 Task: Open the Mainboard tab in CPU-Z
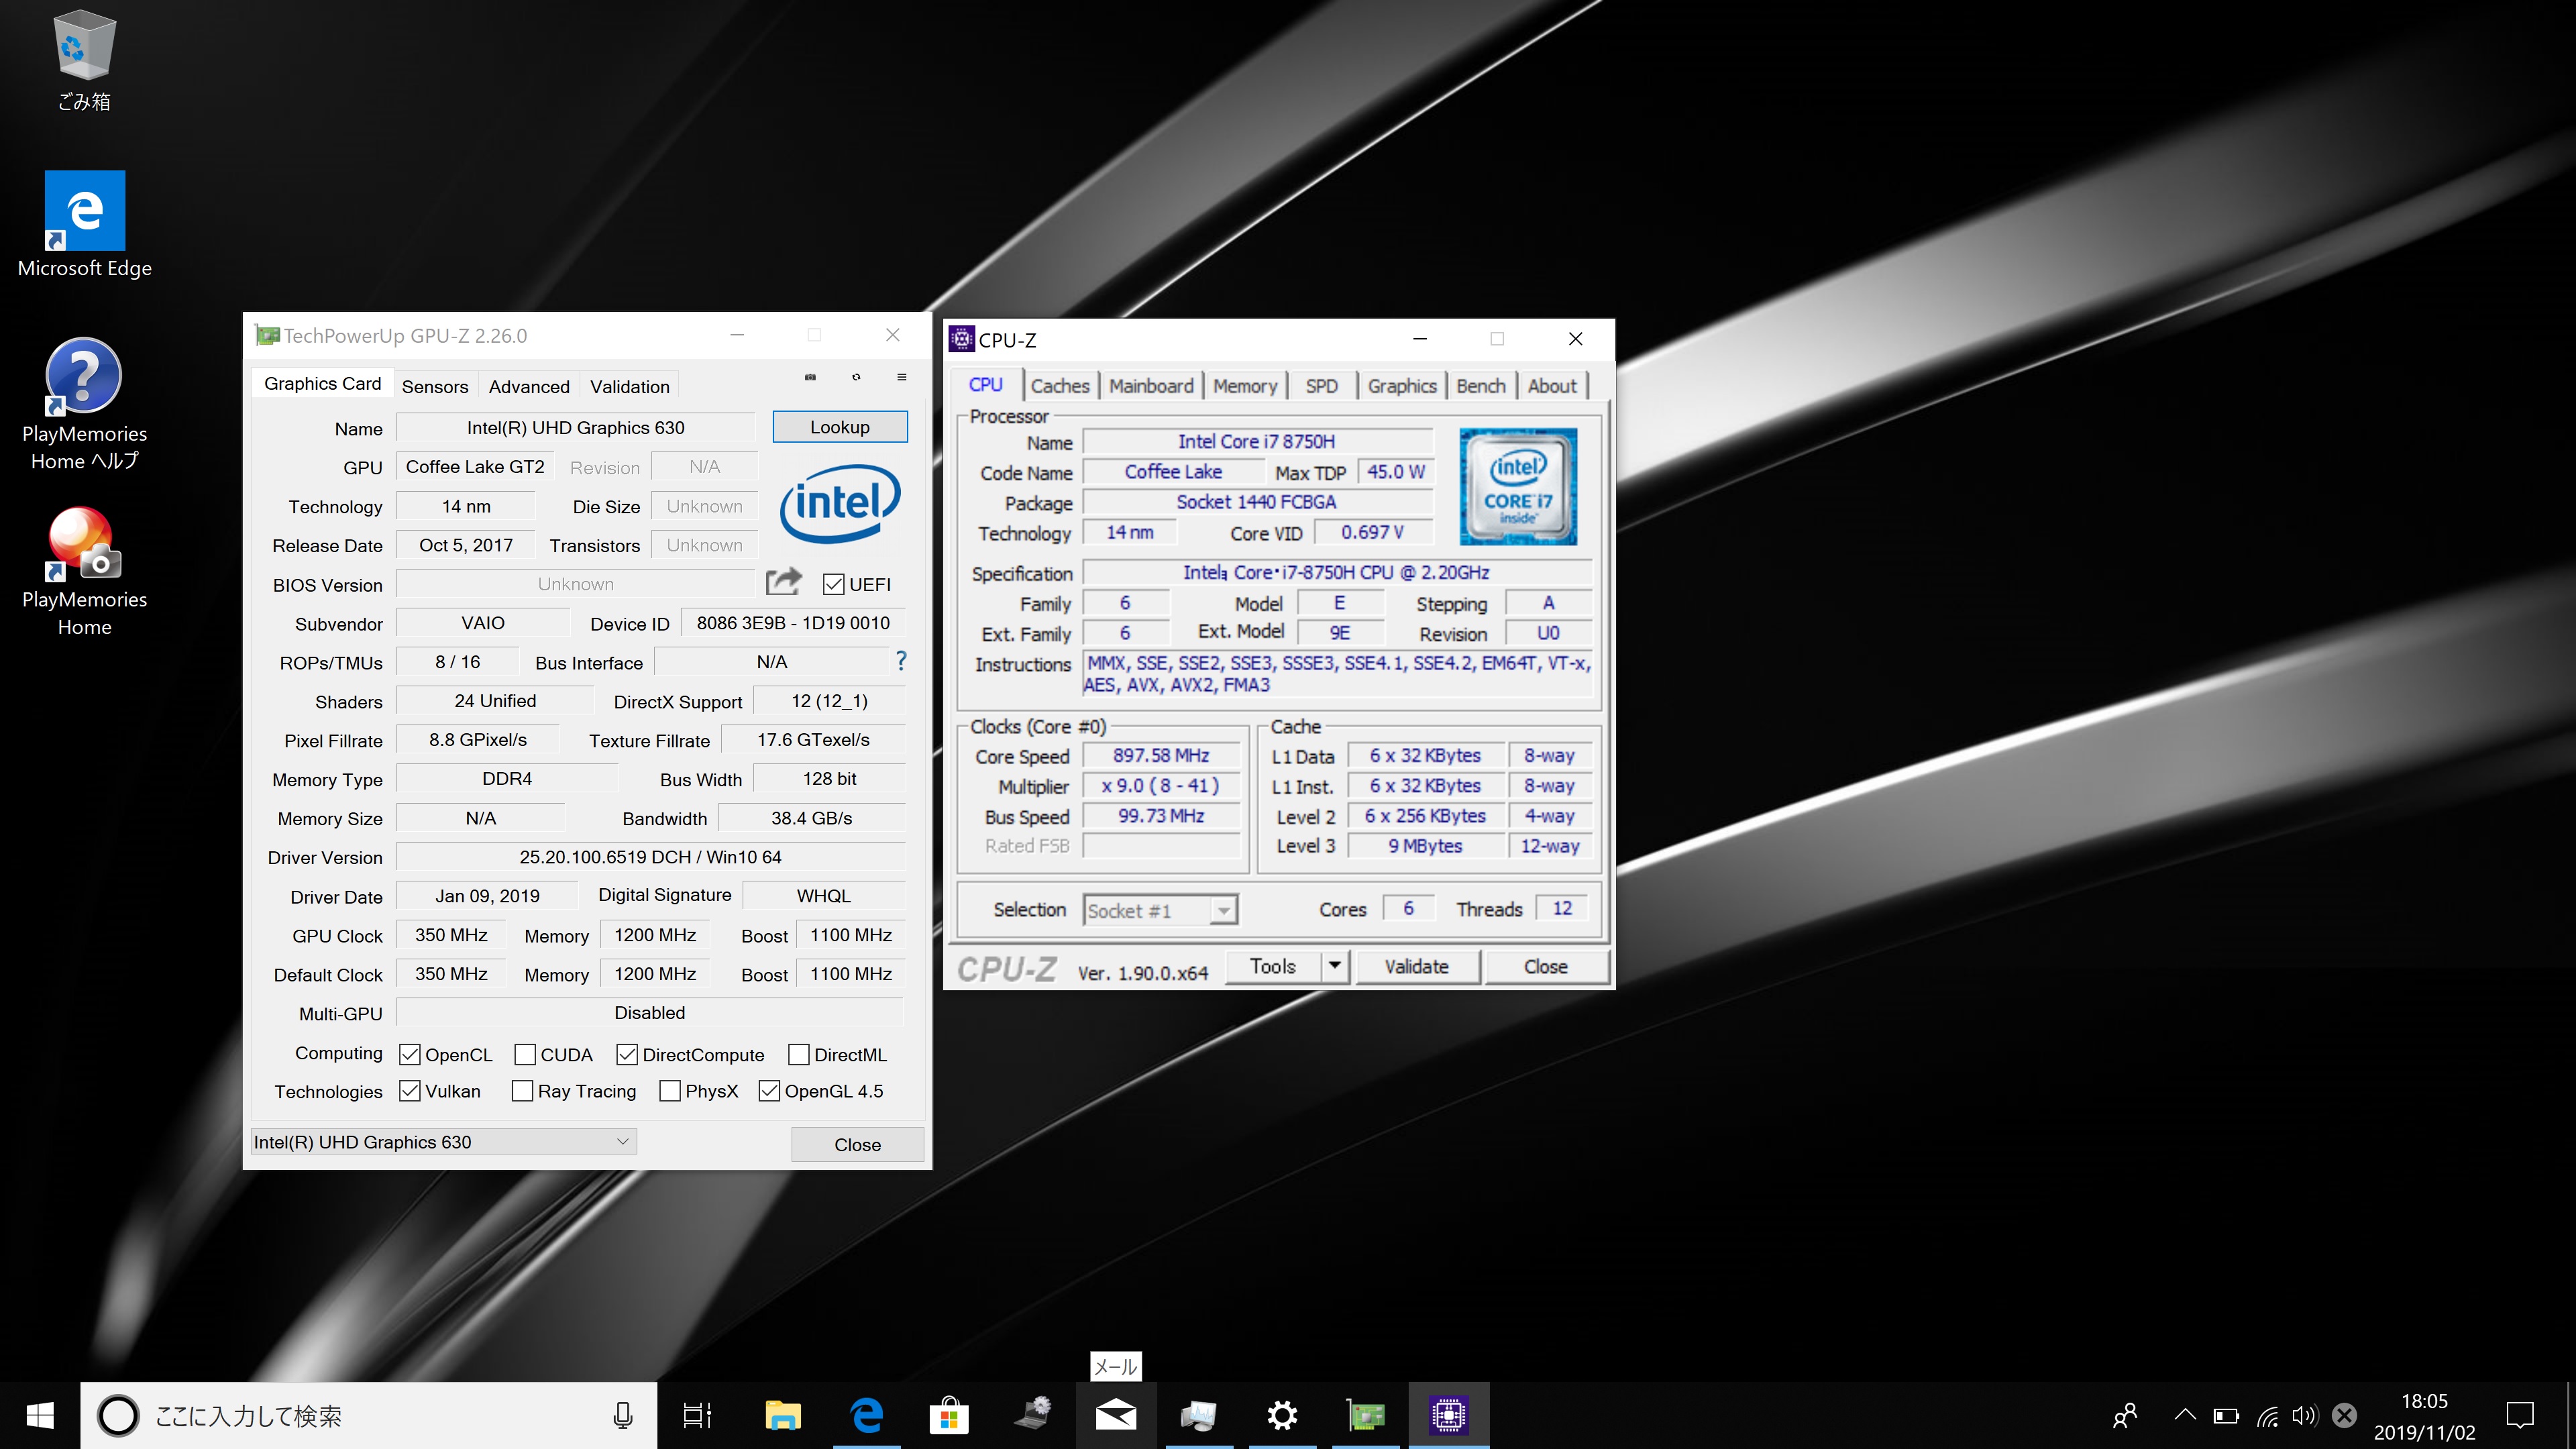tap(1151, 386)
